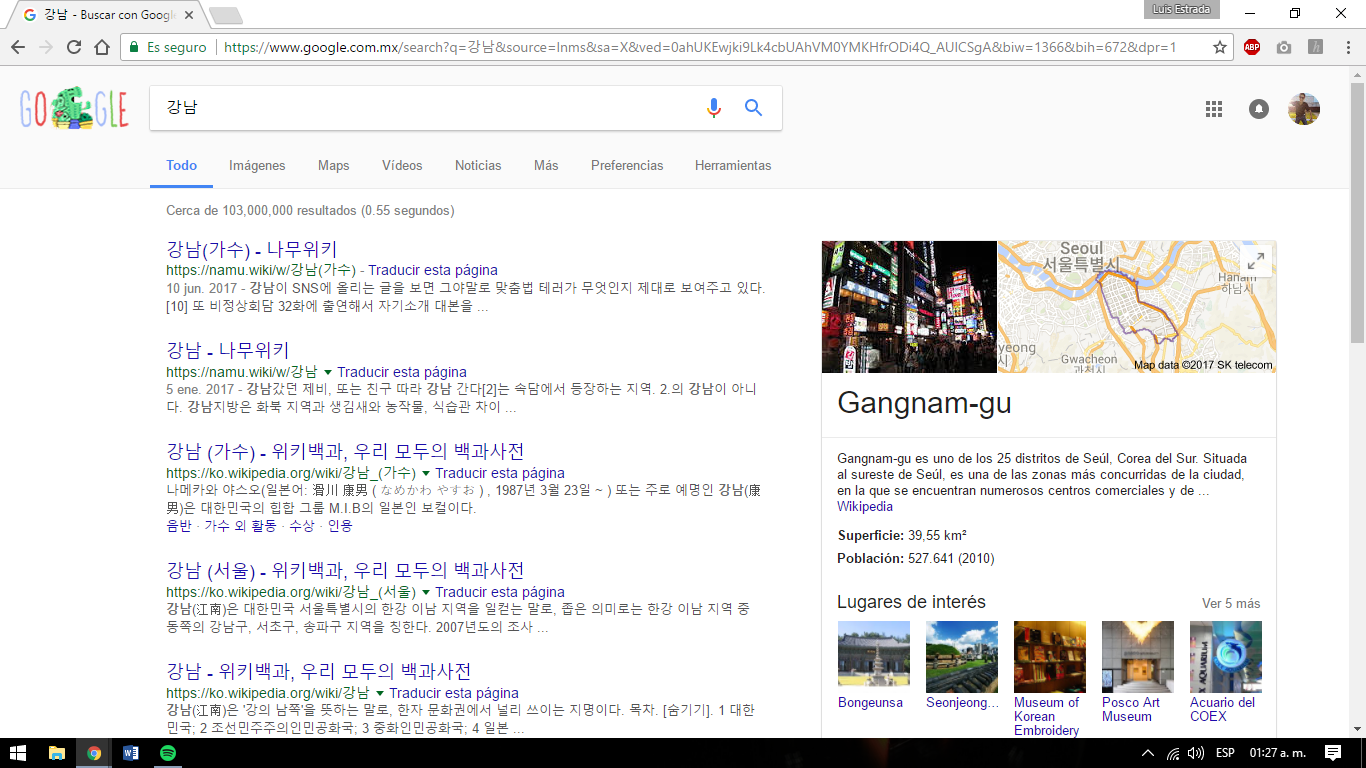
Task: Open the 강남 (가수) - 위키백과 result
Action: [x=345, y=451]
